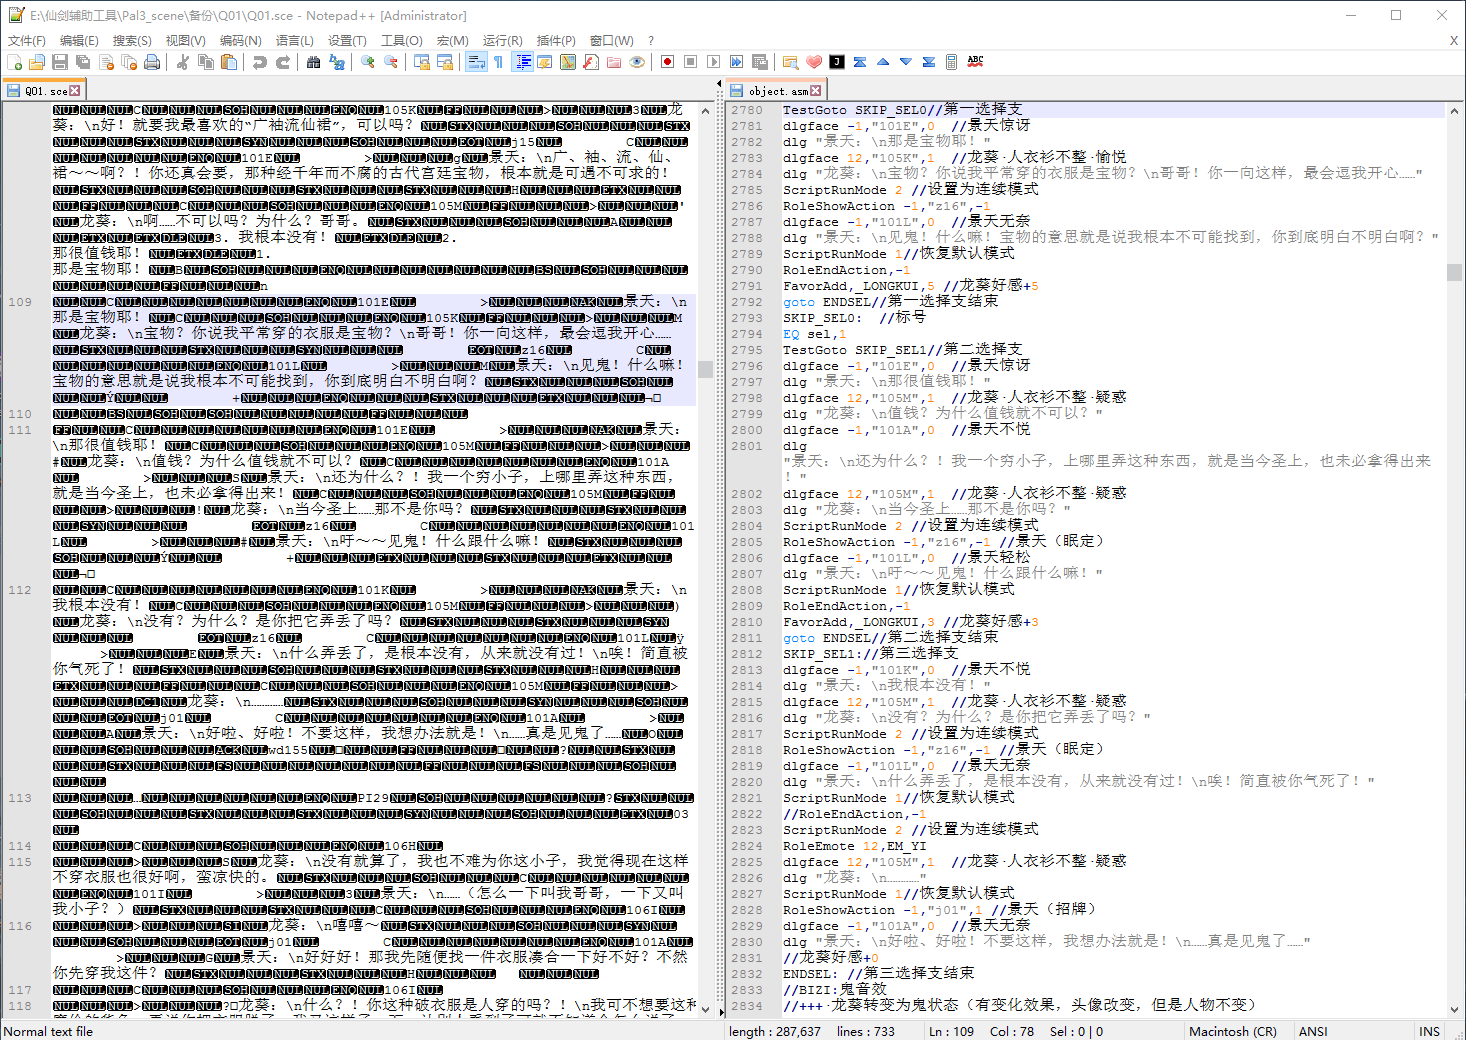Click right pane vertical scrollbar thumb
Viewport: 1466px width, 1040px height.
pos(1454,272)
